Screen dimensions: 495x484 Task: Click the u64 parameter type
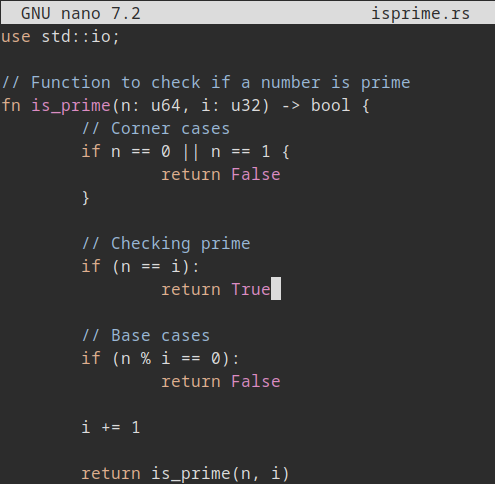[x=166, y=106]
